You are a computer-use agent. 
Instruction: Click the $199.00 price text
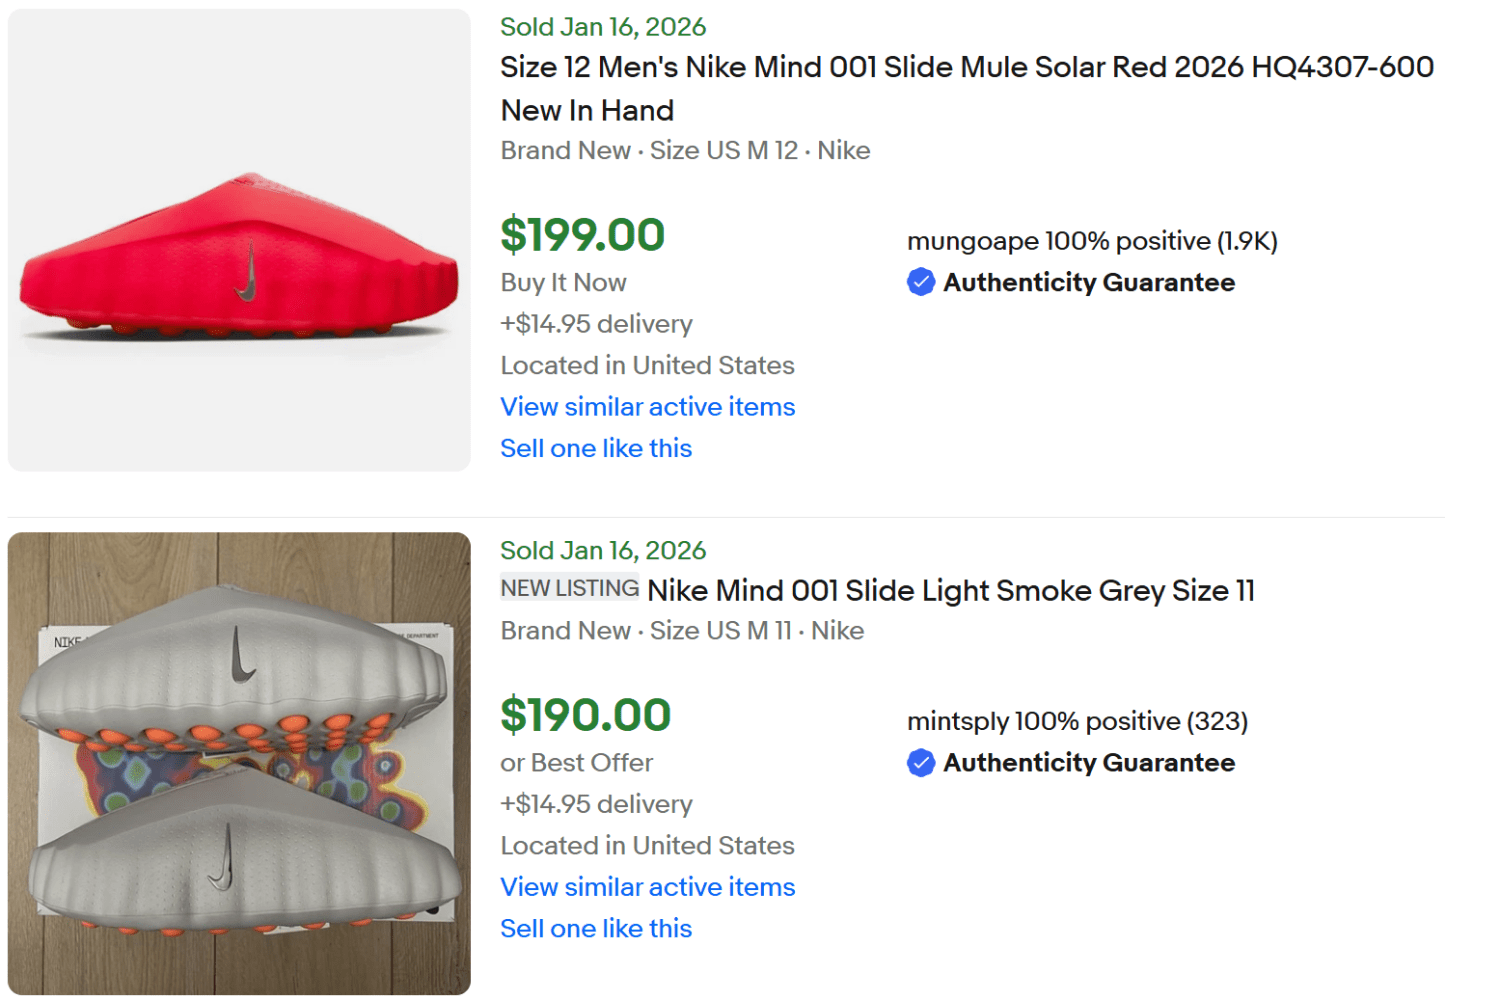(x=582, y=234)
